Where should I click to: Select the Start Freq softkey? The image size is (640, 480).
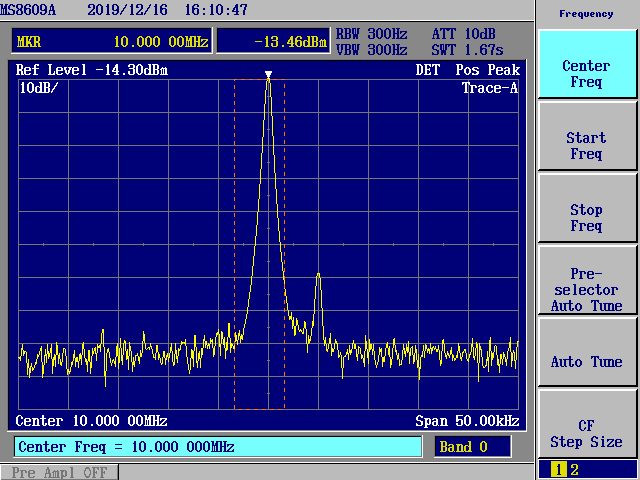click(587, 136)
